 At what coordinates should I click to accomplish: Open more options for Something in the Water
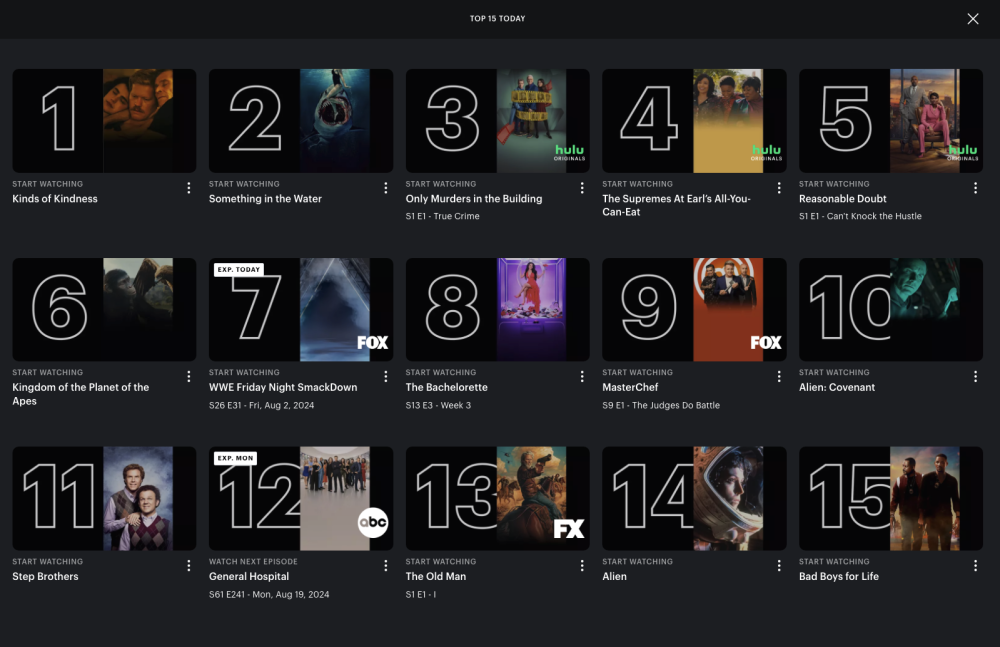[x=385, y=188]
